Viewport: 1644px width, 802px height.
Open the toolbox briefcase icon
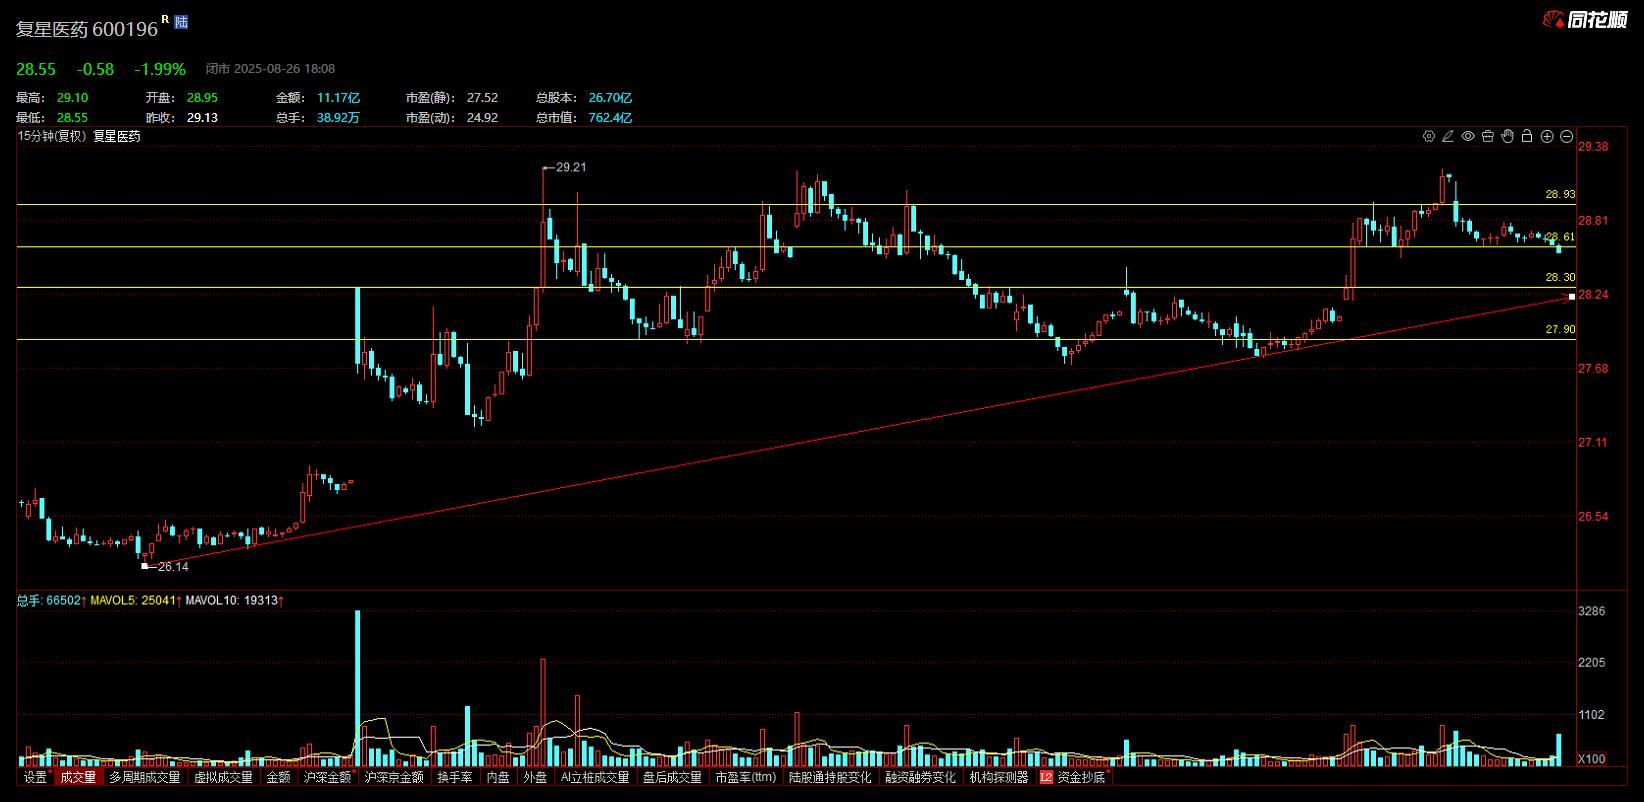pos(1488,137)
